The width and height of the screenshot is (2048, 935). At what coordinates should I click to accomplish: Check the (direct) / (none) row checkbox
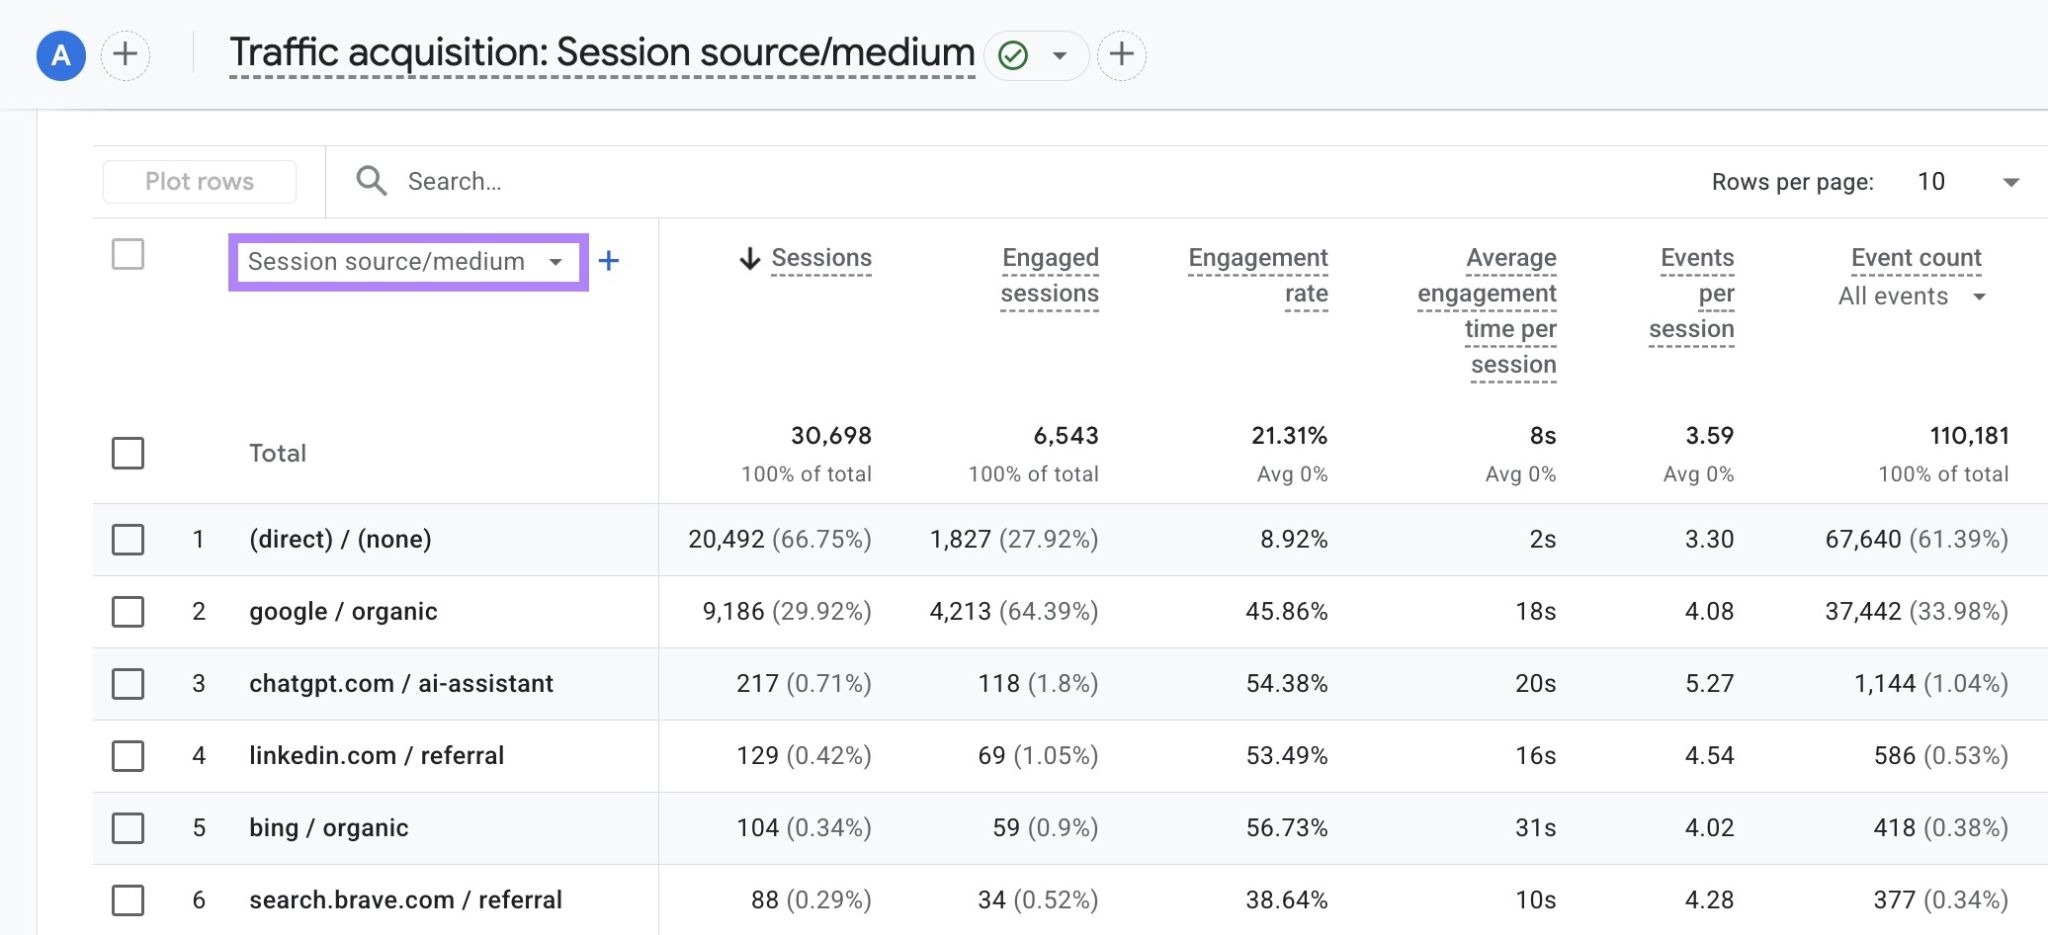click(128, 539)
